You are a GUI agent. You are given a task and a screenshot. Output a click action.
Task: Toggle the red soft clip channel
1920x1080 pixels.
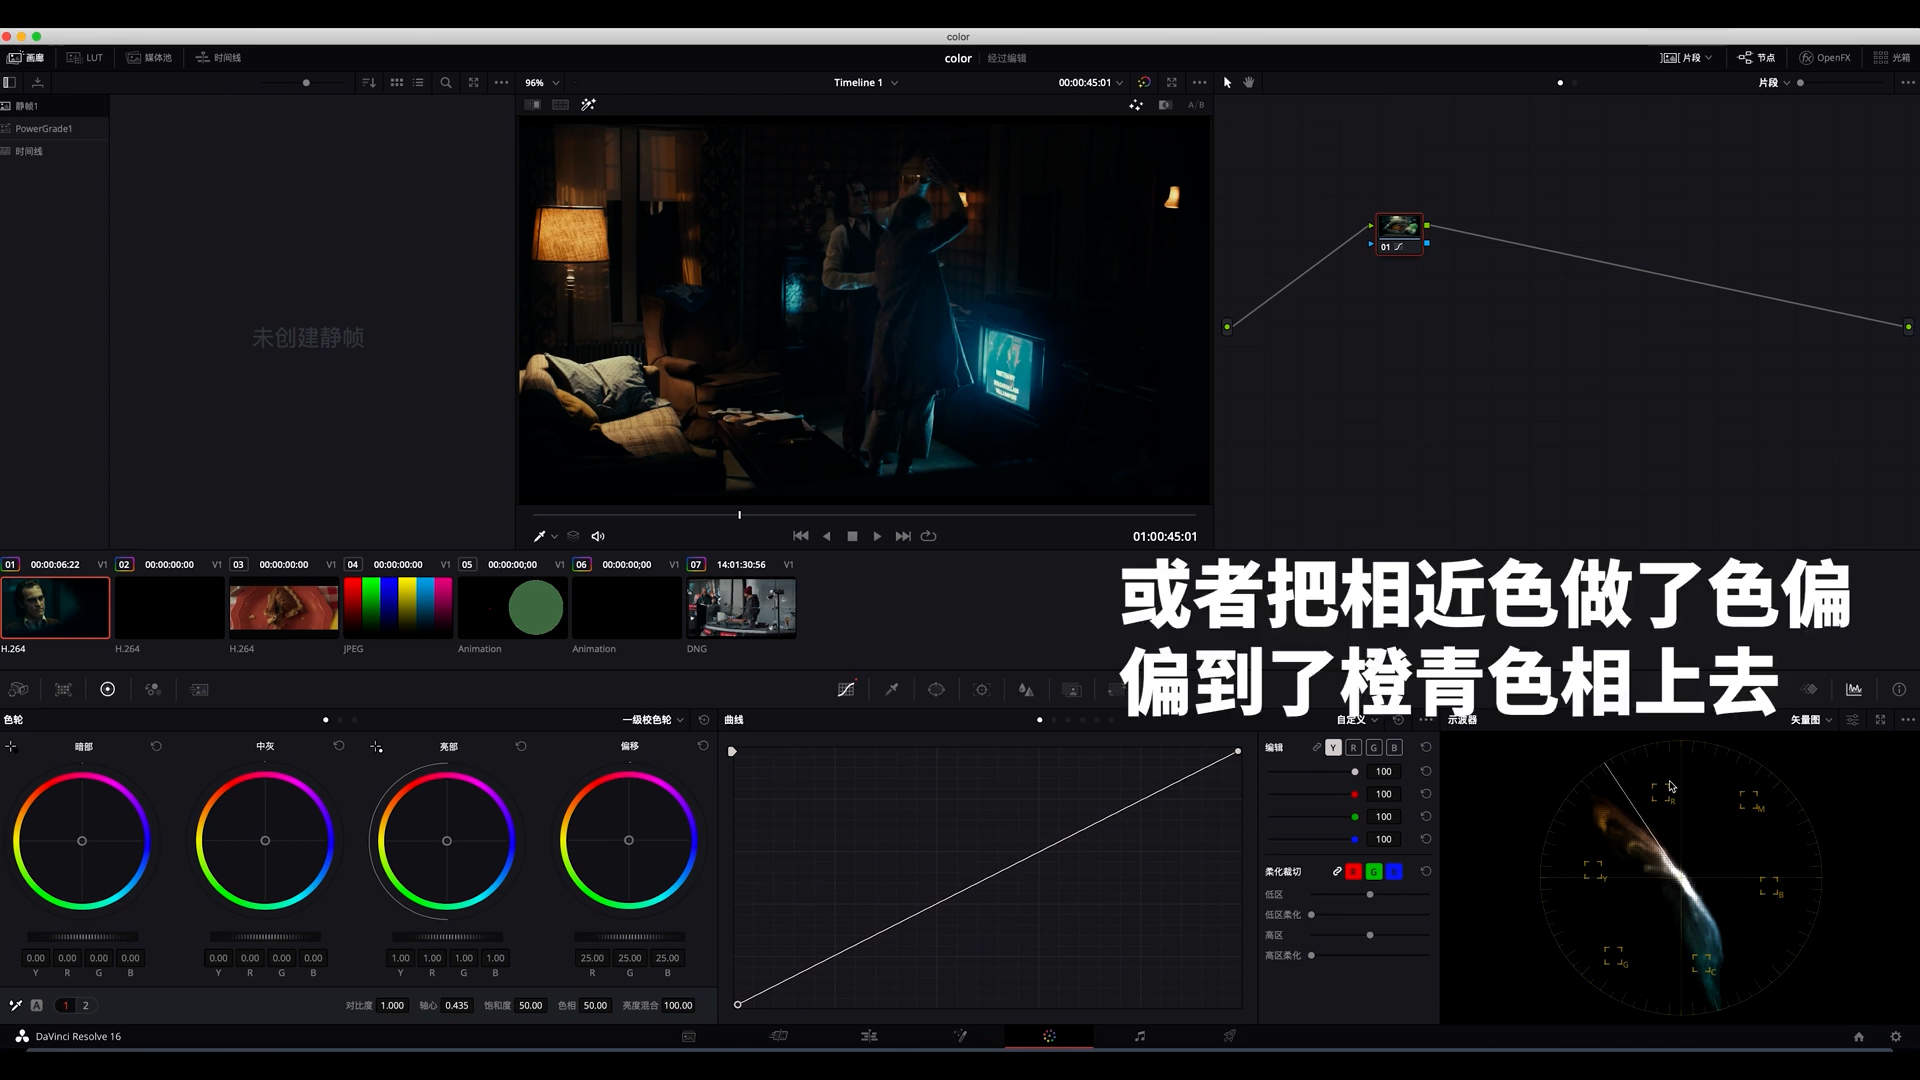[x=1353, y=872]
